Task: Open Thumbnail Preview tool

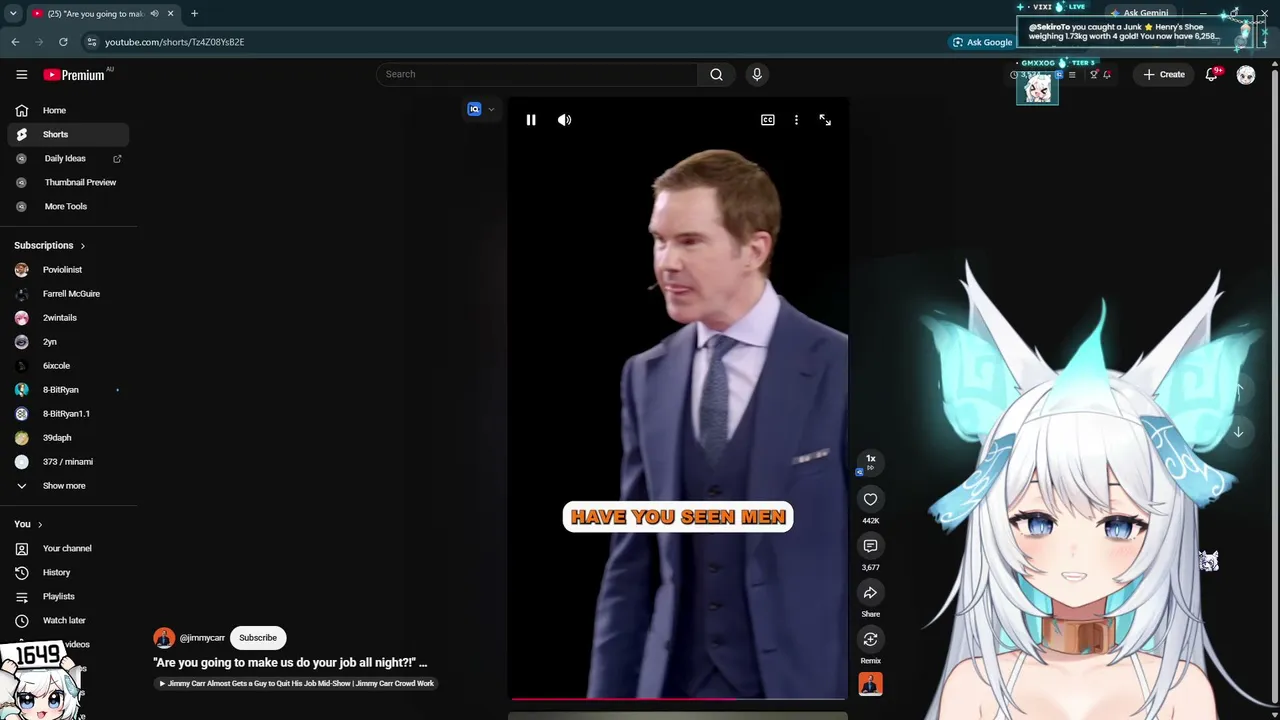Action: (x=68, y=182)
